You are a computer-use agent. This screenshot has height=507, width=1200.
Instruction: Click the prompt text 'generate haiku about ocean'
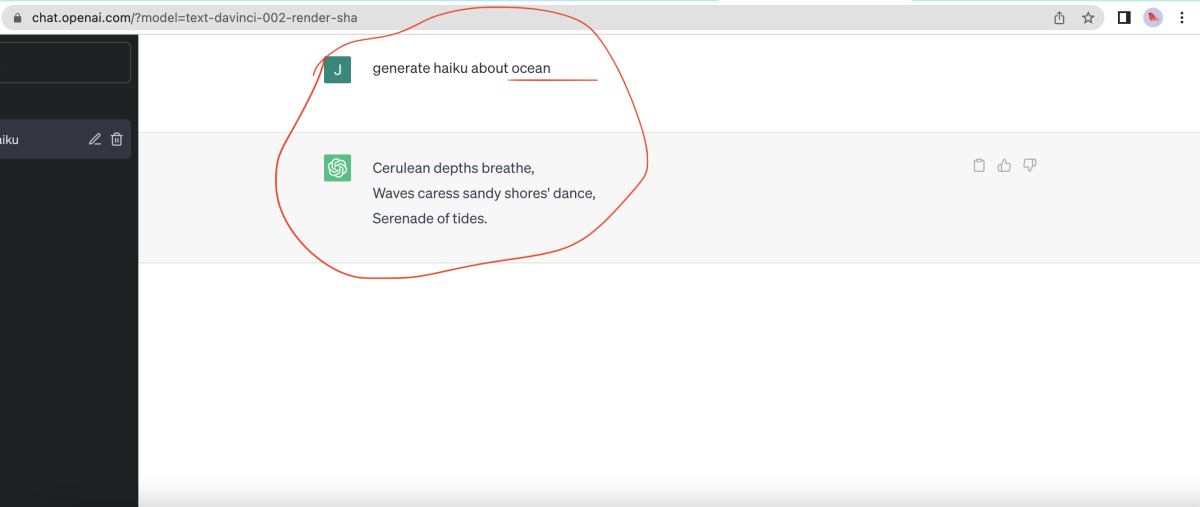click(x=461, y=68)
